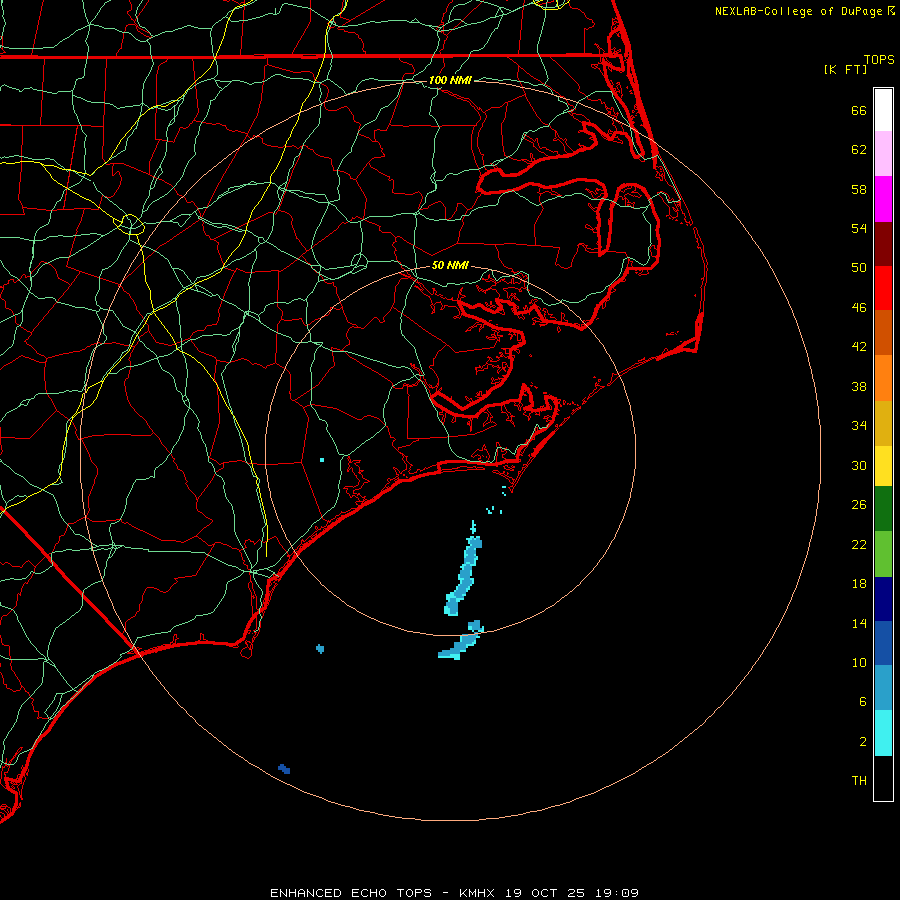Screen dimensions: 900x900
Task: Click the 42 legend value label
Action: pyautogui.click(x=859, y=346)
